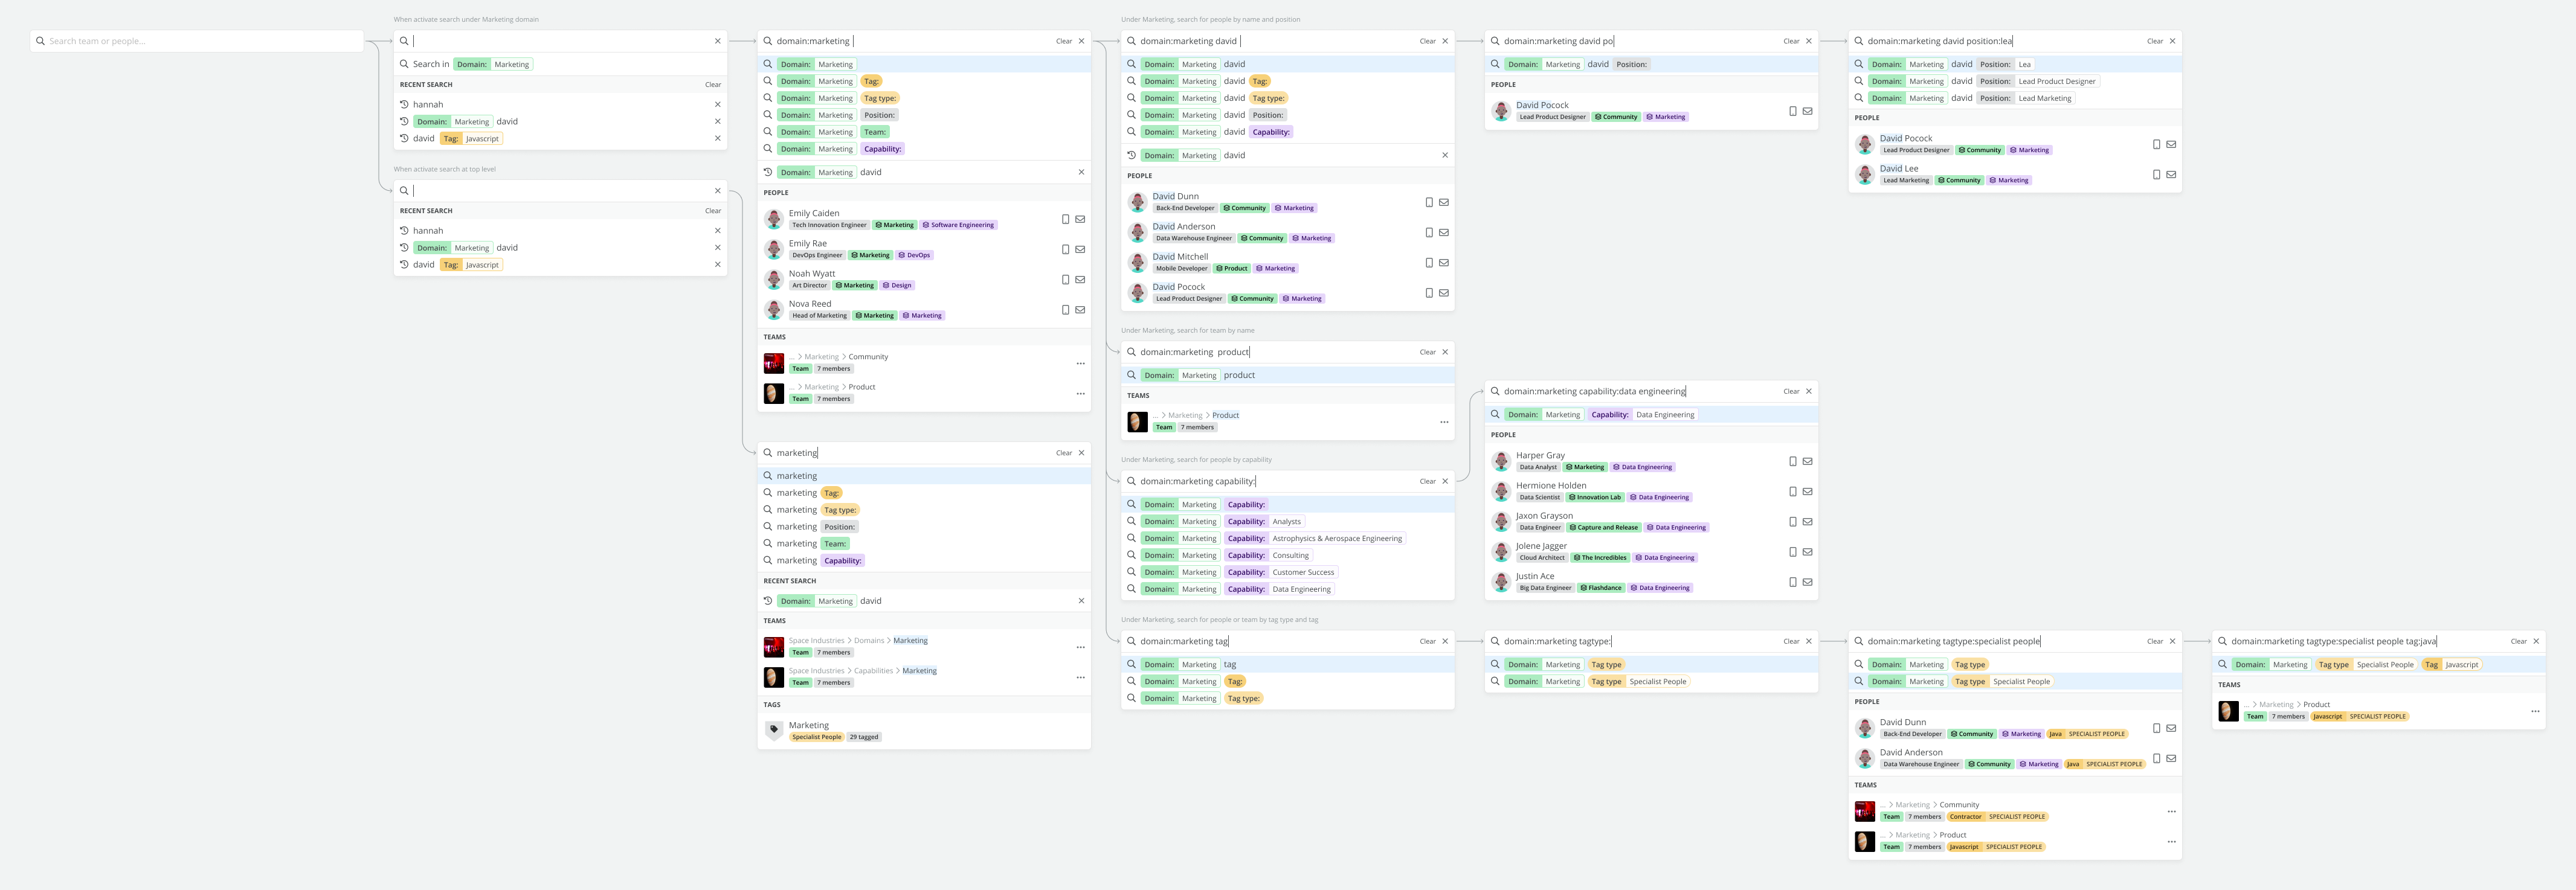Click email icon next to Emily Caiden

[x=1080, y=219]
